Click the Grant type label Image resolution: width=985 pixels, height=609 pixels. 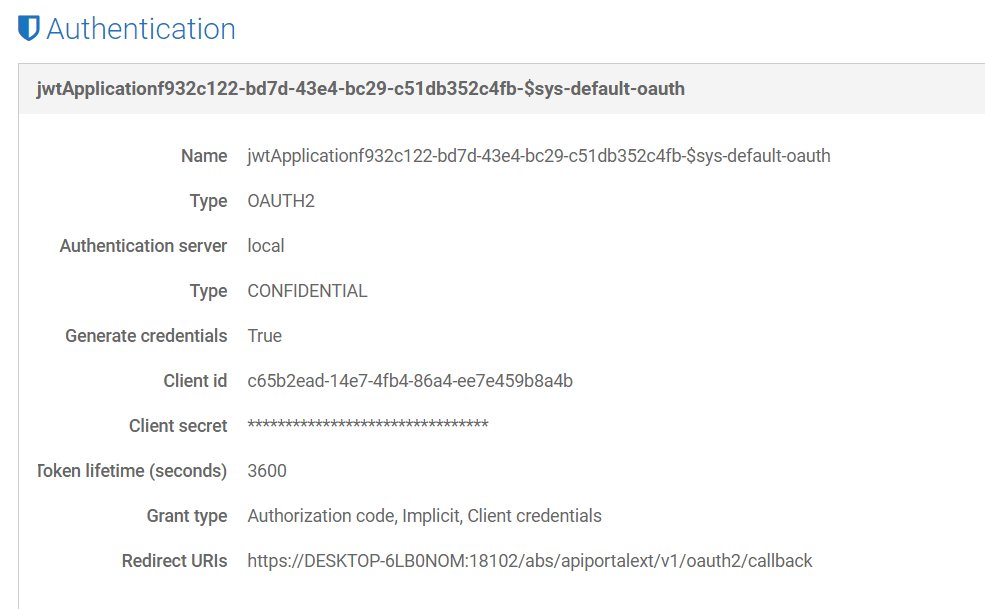pyautogui.click(x=187, y=516)
